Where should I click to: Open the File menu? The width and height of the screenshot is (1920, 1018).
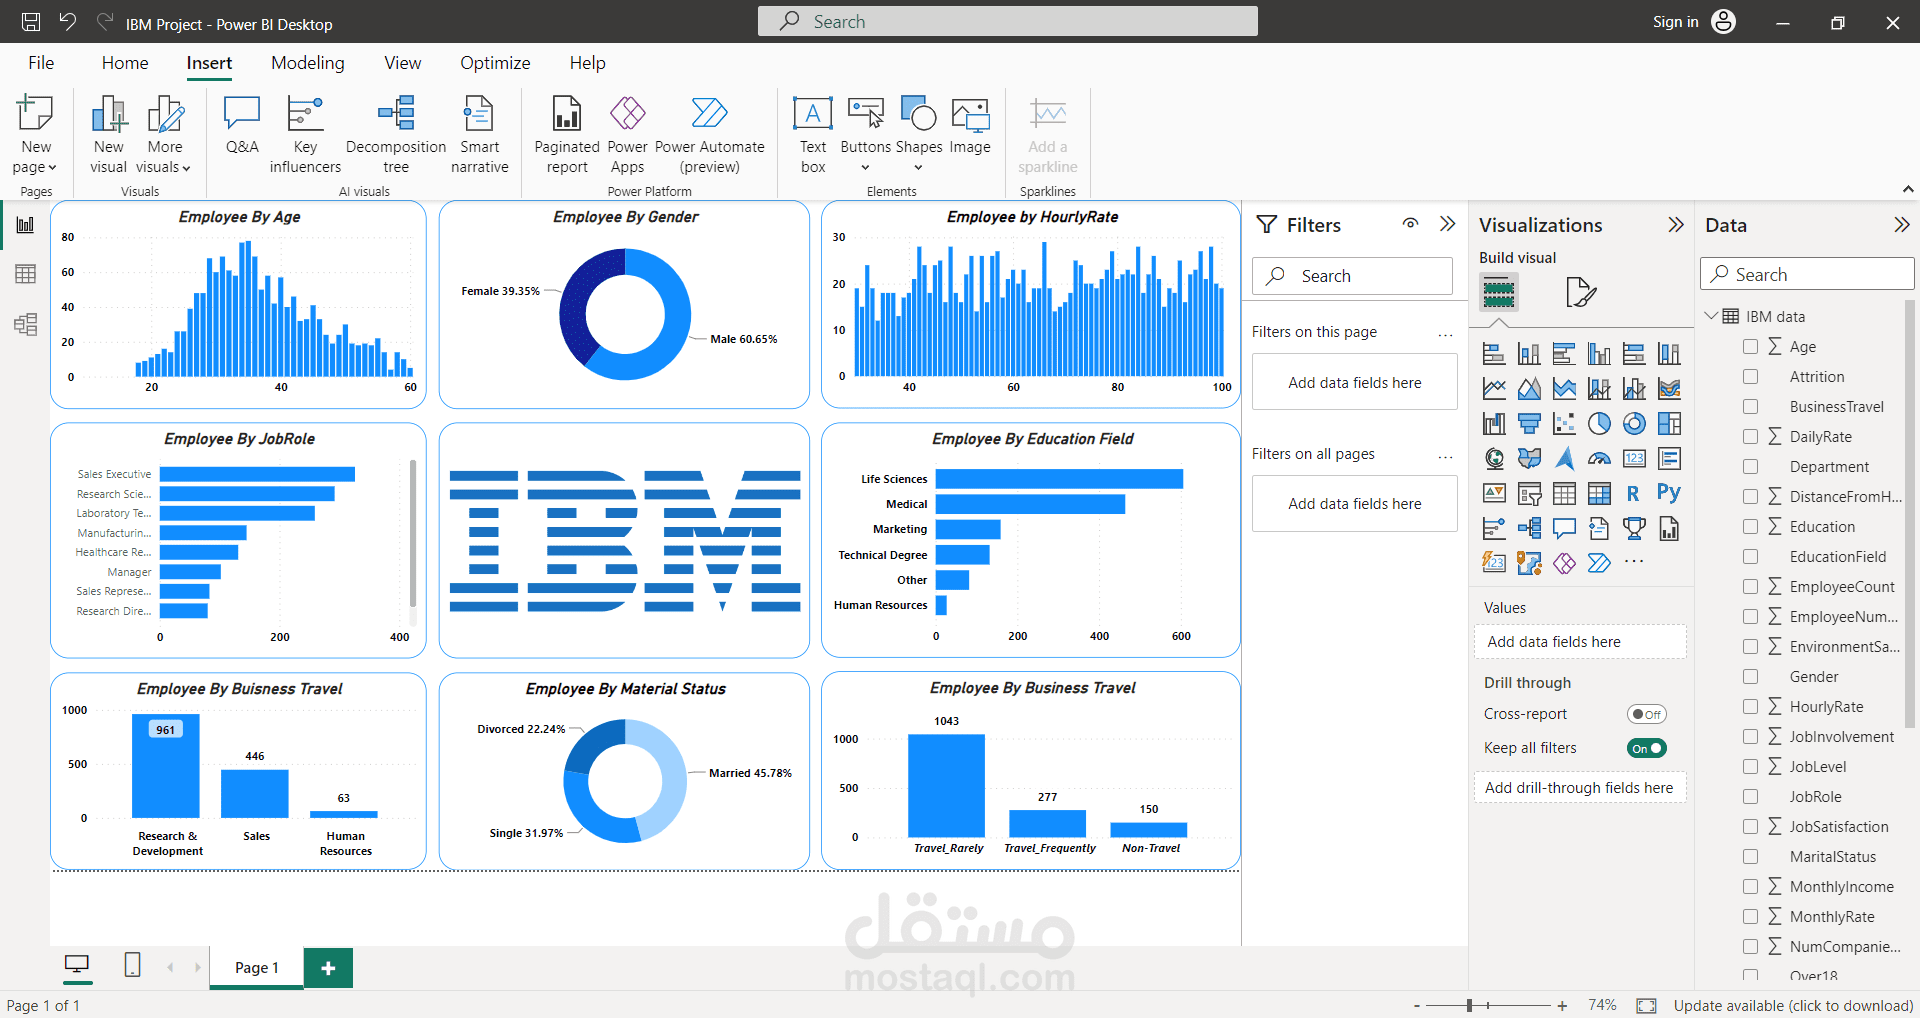pyautogui.click(x=41, y=63)
